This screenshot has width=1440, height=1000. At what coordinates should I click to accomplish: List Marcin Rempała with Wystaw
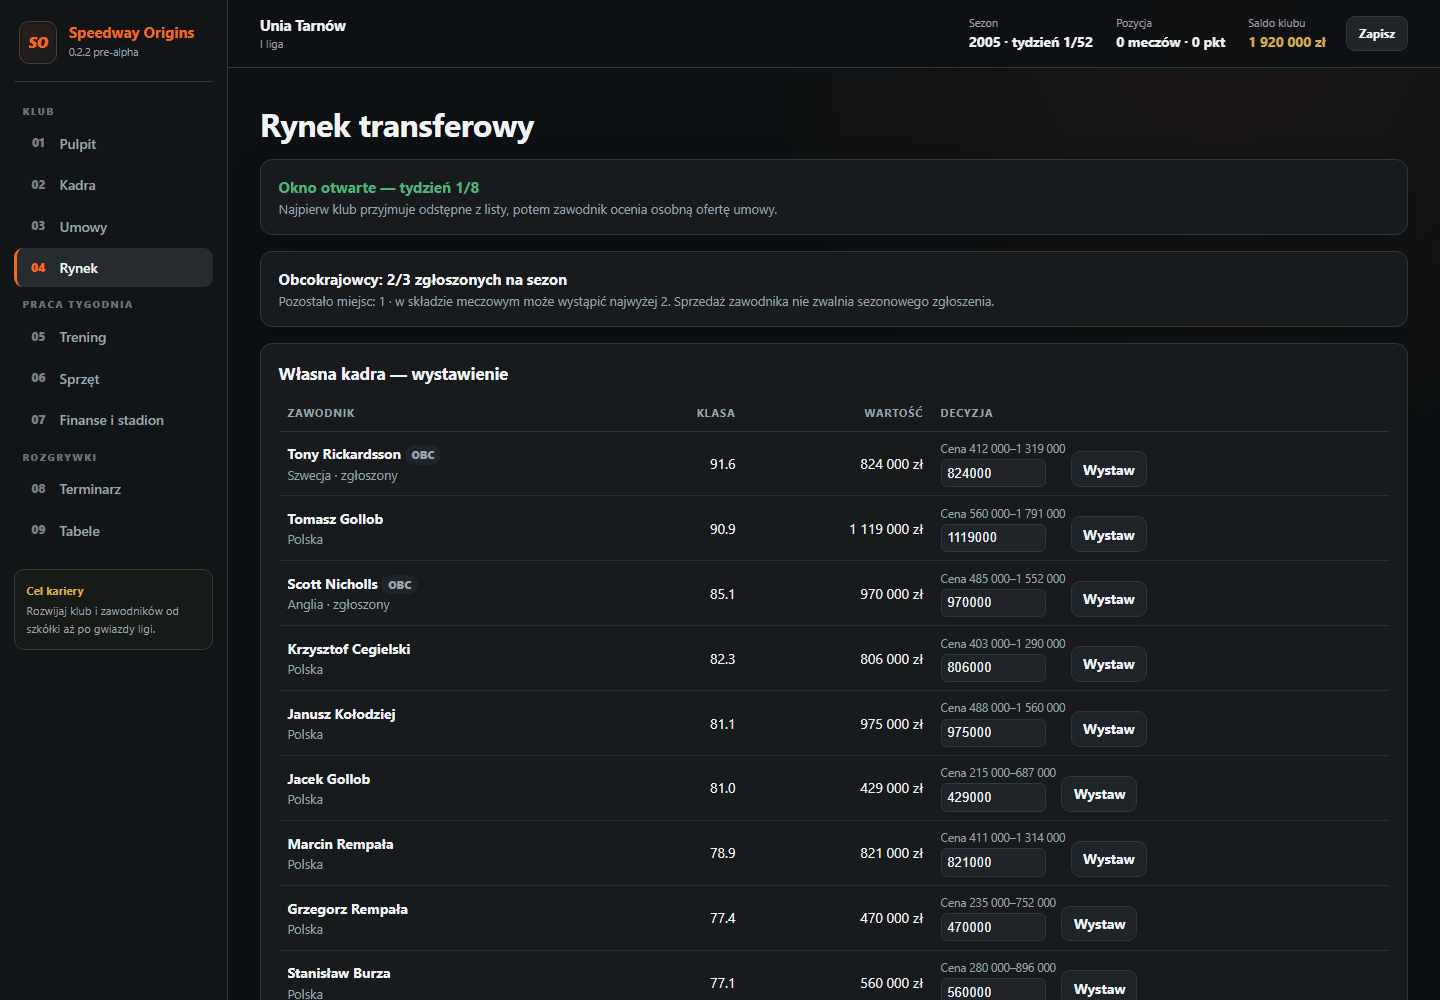(x=1108, y=859)
